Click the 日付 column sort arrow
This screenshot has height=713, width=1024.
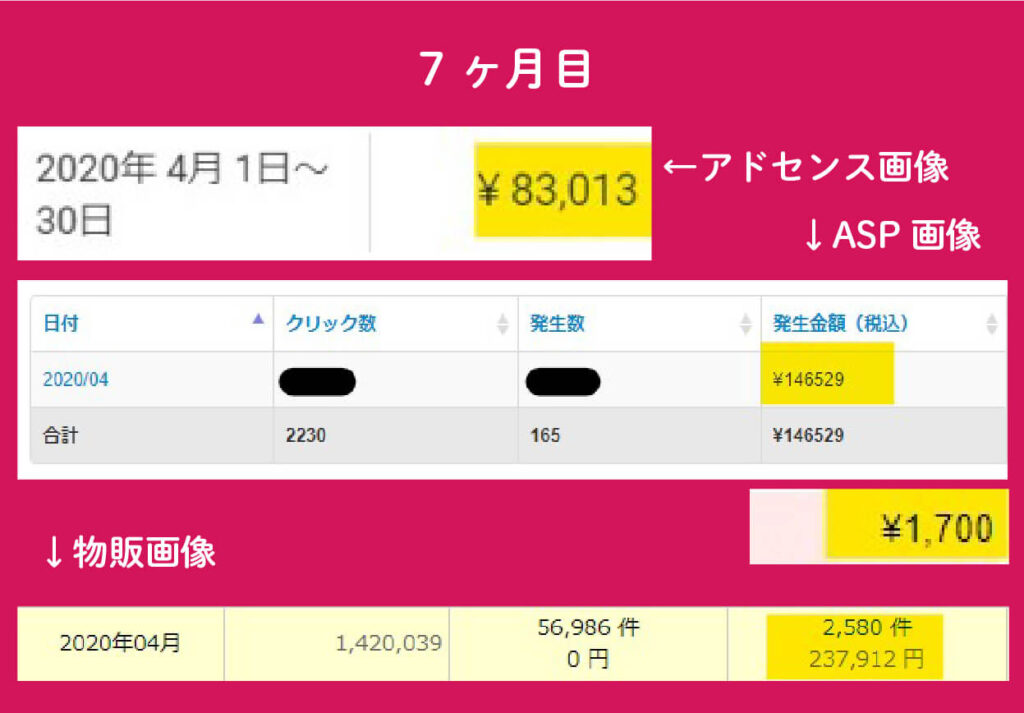tap(259, 319)
